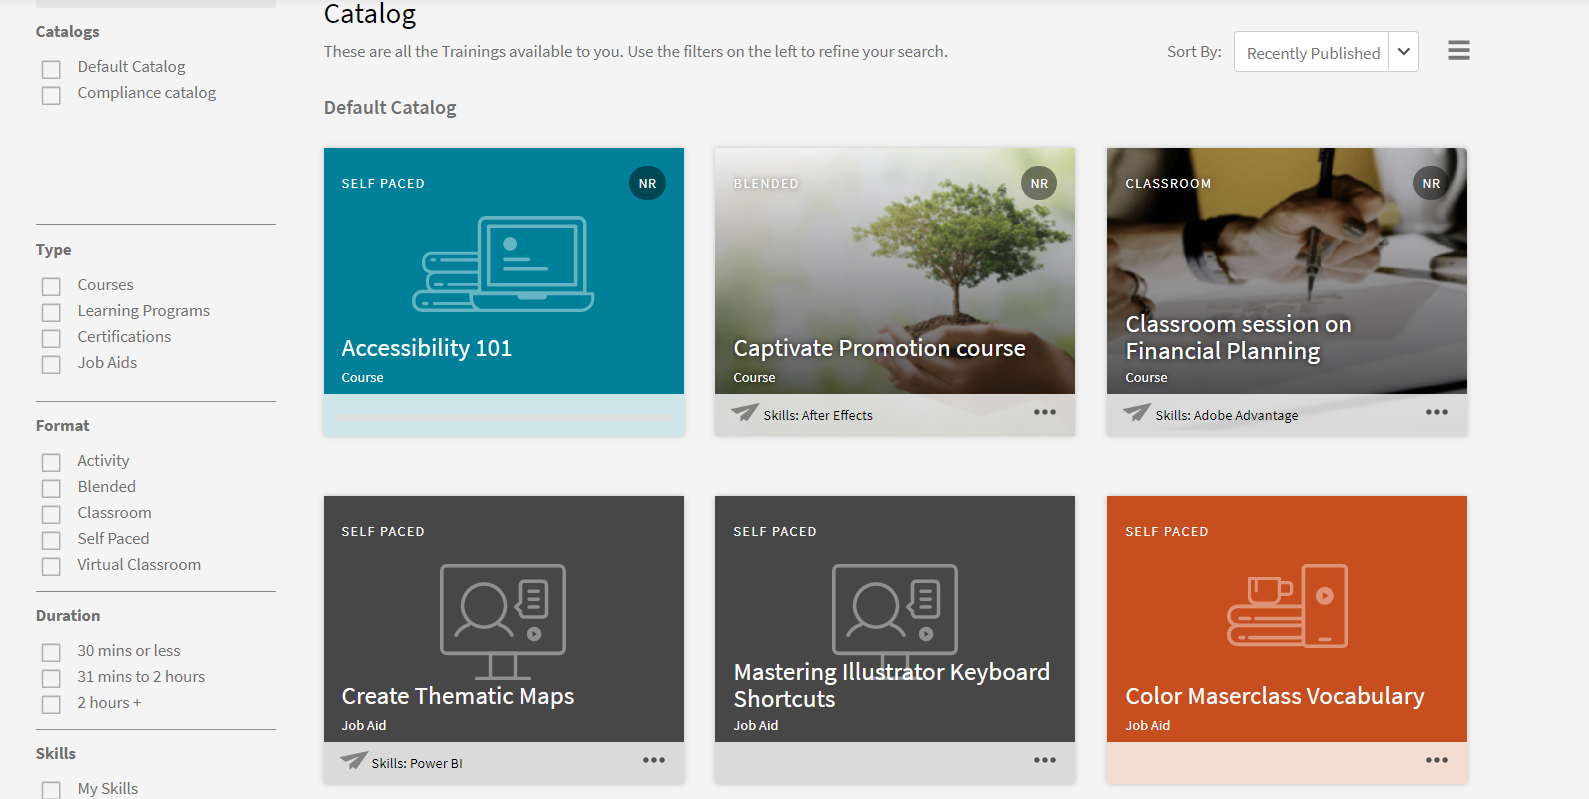Image resolution: width=1589 pixels, height=799 pixels.
Task: Click the Recently Published sort field
Action: pyautogui.click(x=1312, y=52)
